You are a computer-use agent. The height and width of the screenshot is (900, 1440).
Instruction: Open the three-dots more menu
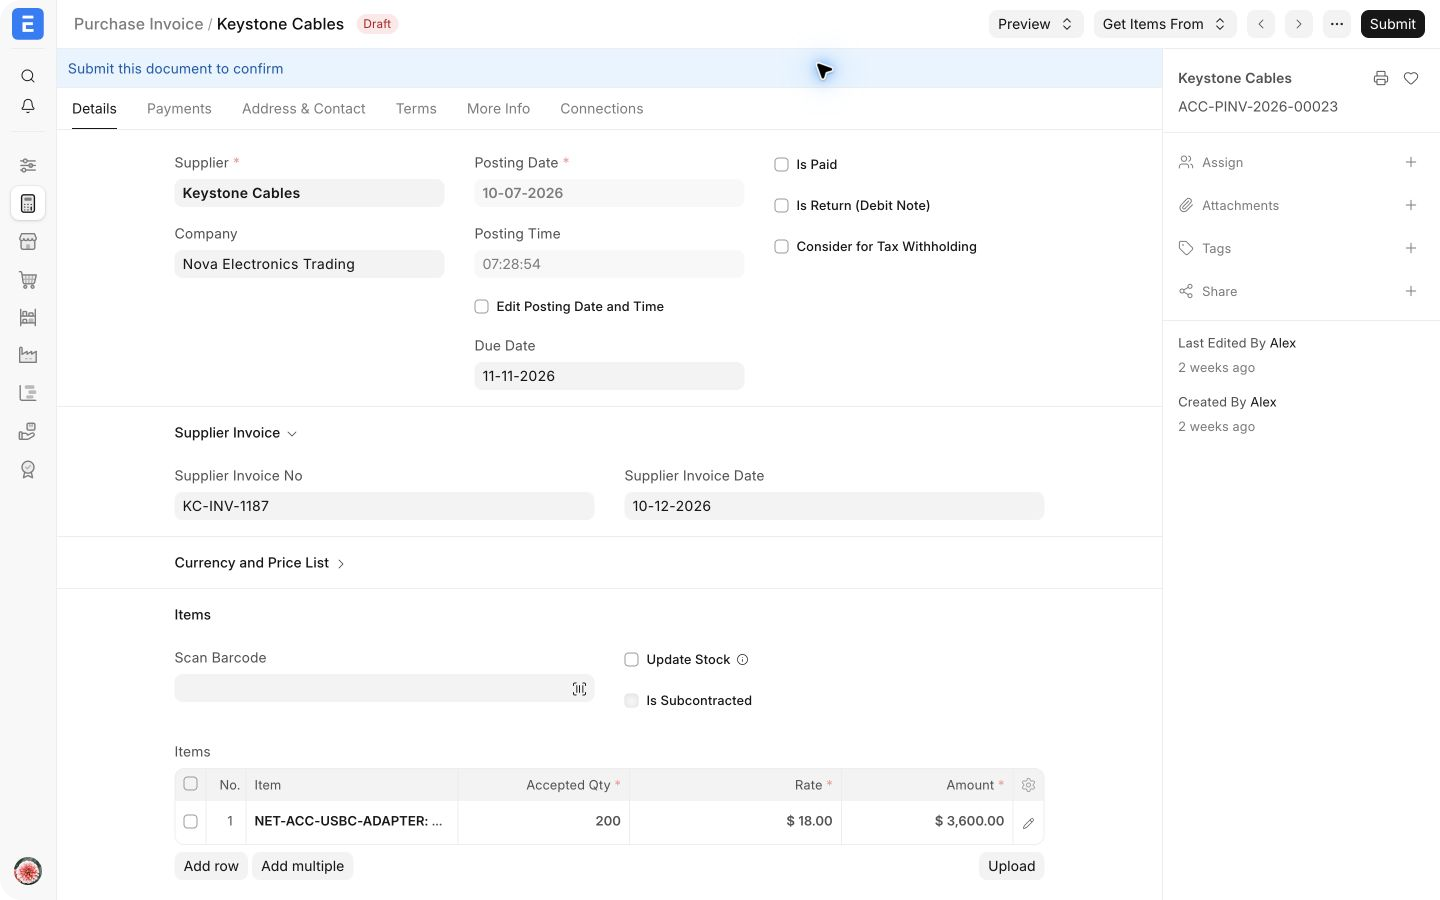(1337, 24)
